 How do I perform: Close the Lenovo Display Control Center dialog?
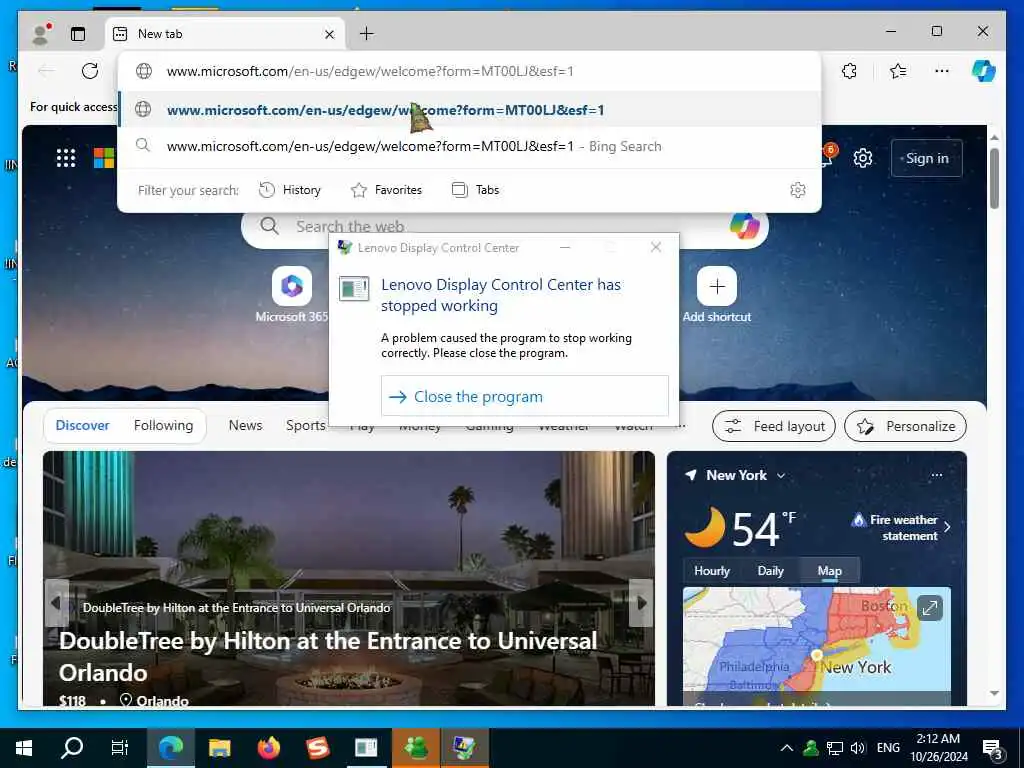tap(656, 247)
